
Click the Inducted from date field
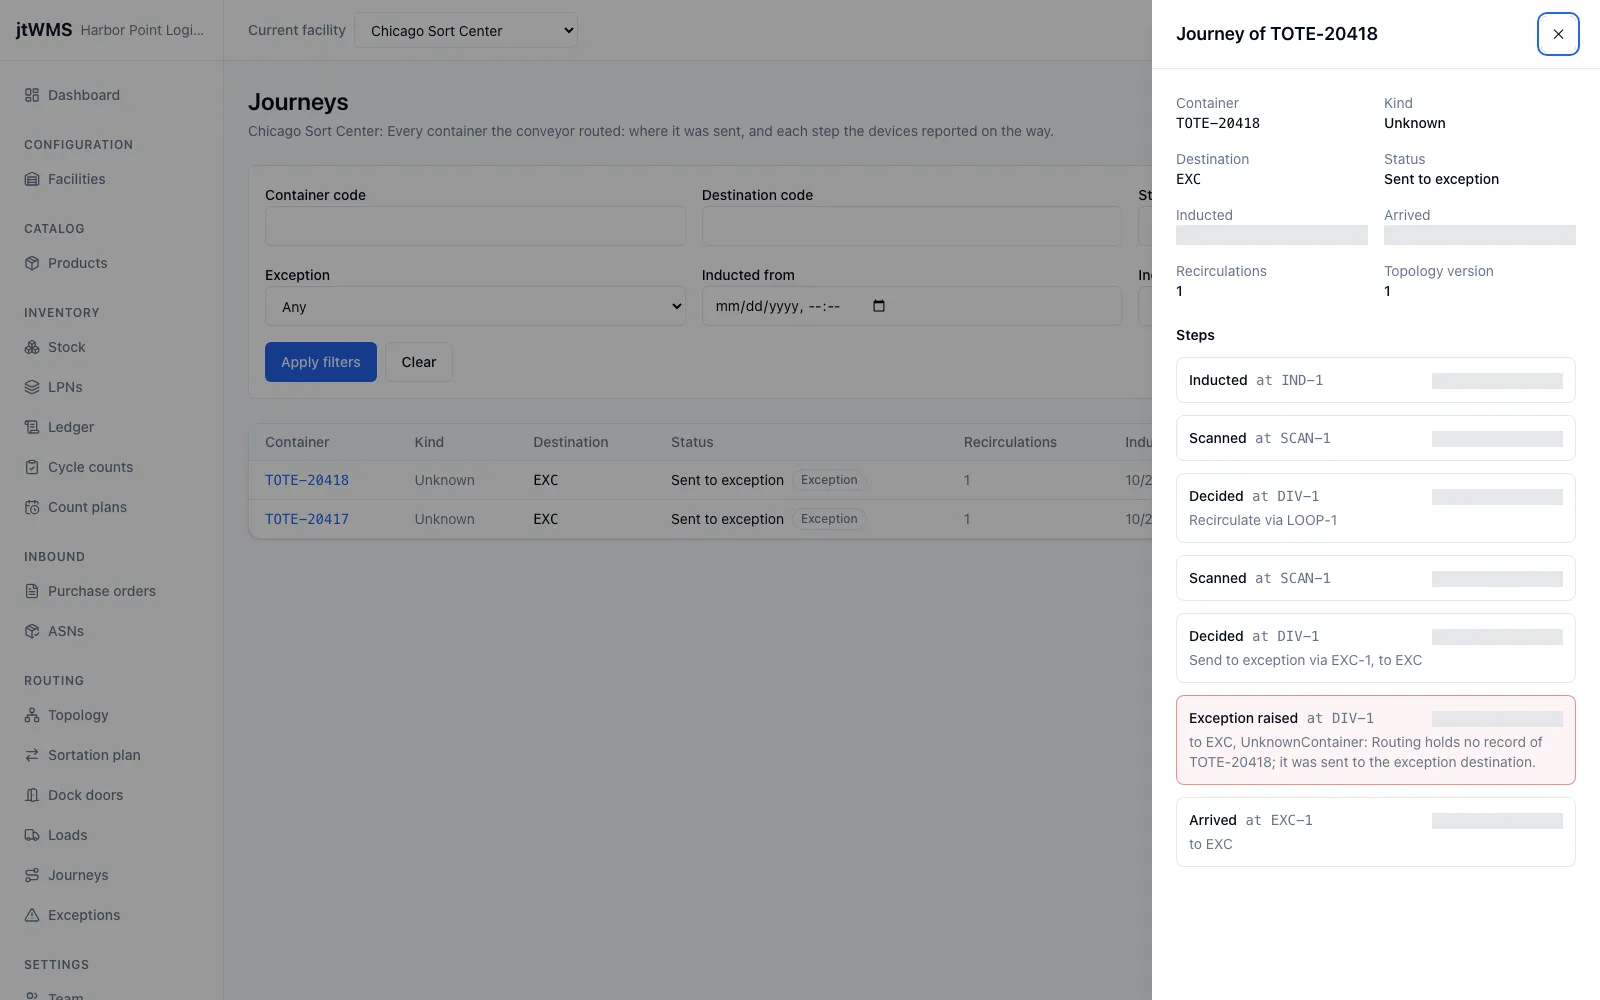point(912,306)
